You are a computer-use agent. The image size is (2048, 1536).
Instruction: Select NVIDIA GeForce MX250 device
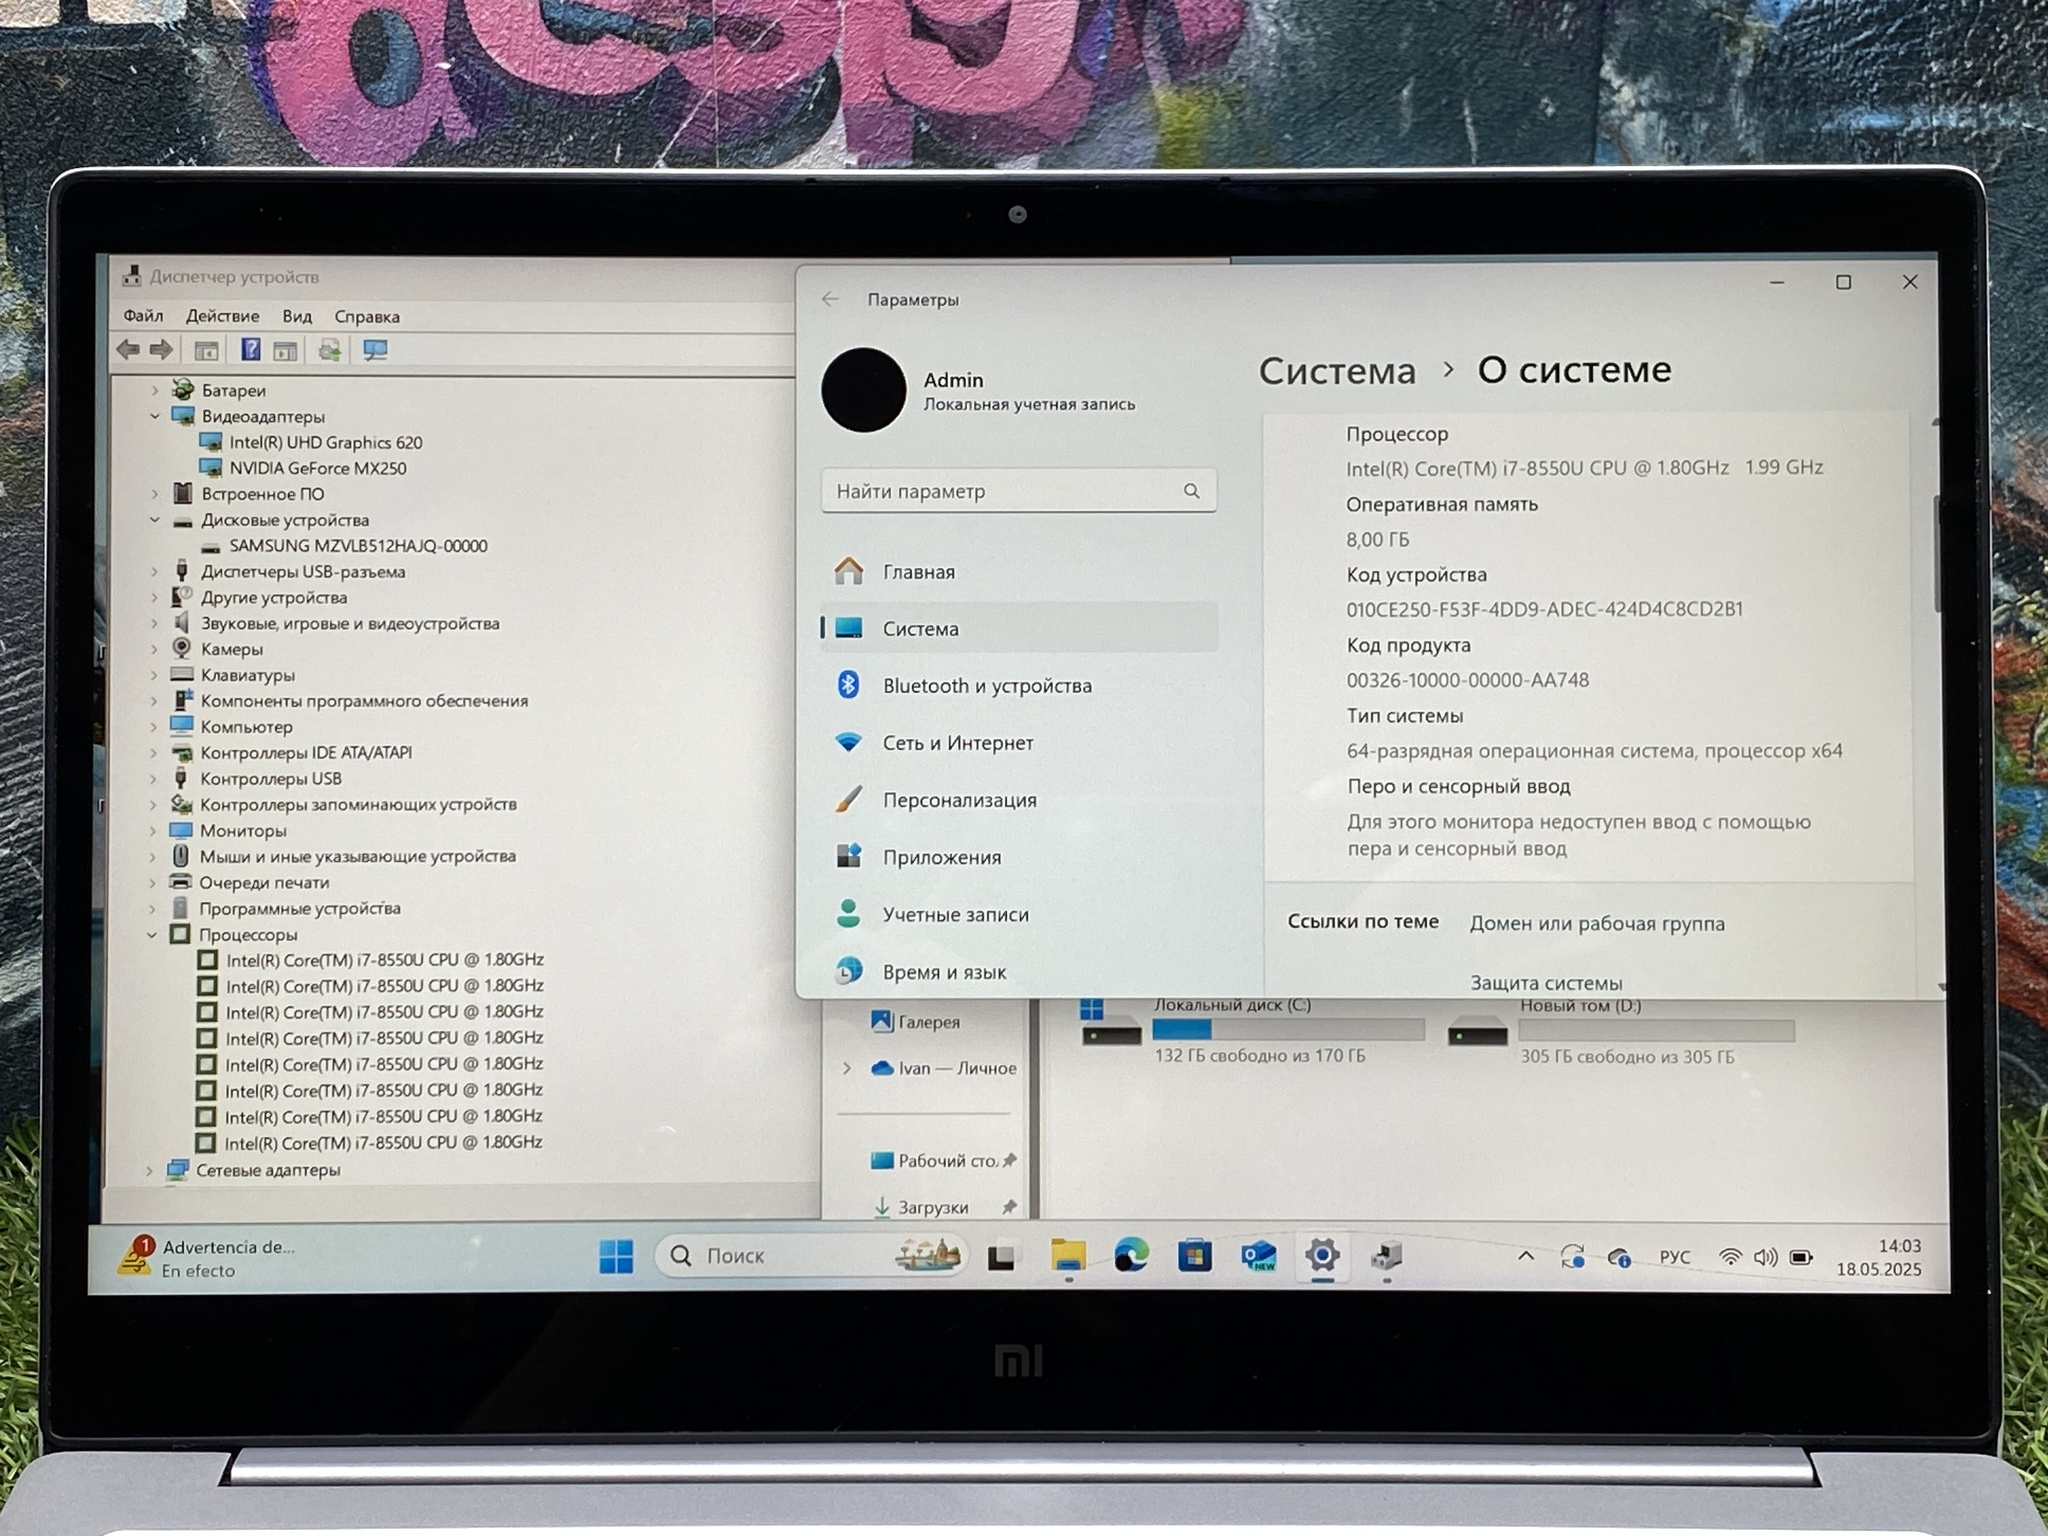[x=317, y=468]
